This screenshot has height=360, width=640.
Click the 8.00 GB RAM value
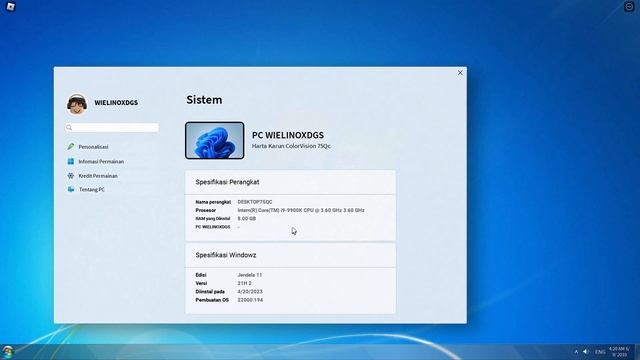click(247, 219)
